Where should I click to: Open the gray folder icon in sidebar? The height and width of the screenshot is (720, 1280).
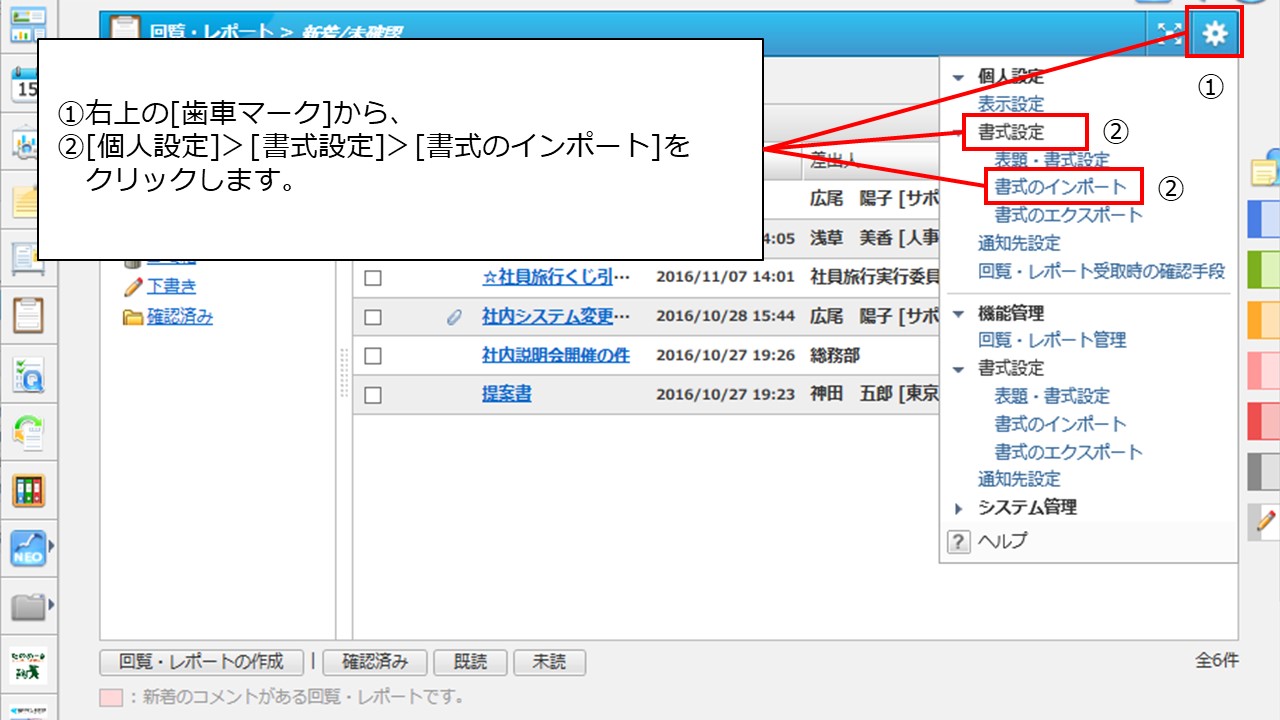28,605
